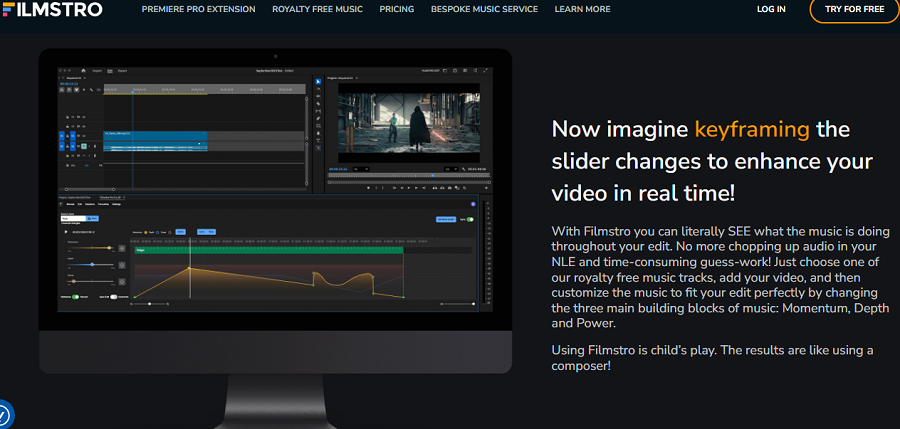Select the Pen tool in Premiere toolbar

point(318,118)
